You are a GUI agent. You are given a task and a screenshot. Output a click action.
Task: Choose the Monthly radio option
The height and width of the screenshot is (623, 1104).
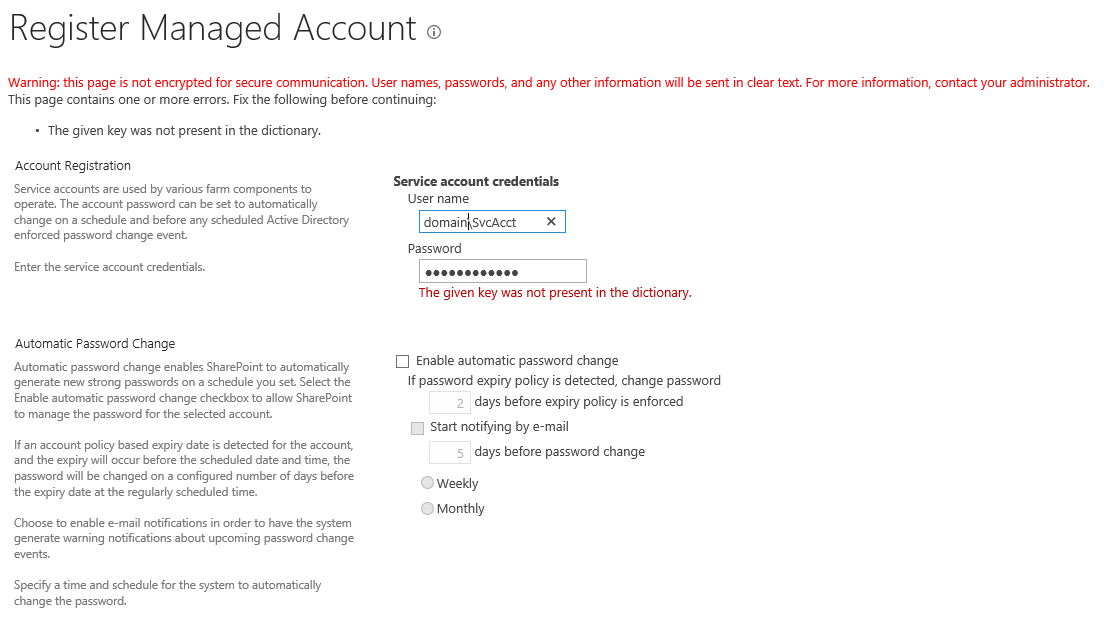pyautogui.click(x=427, y=508)
